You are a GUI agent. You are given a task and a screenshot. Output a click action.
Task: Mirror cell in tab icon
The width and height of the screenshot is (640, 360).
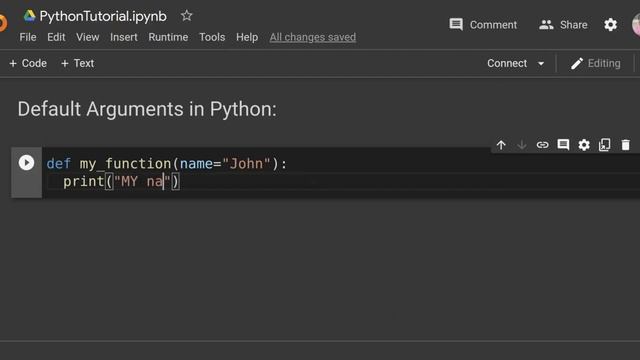pos(604,145)
